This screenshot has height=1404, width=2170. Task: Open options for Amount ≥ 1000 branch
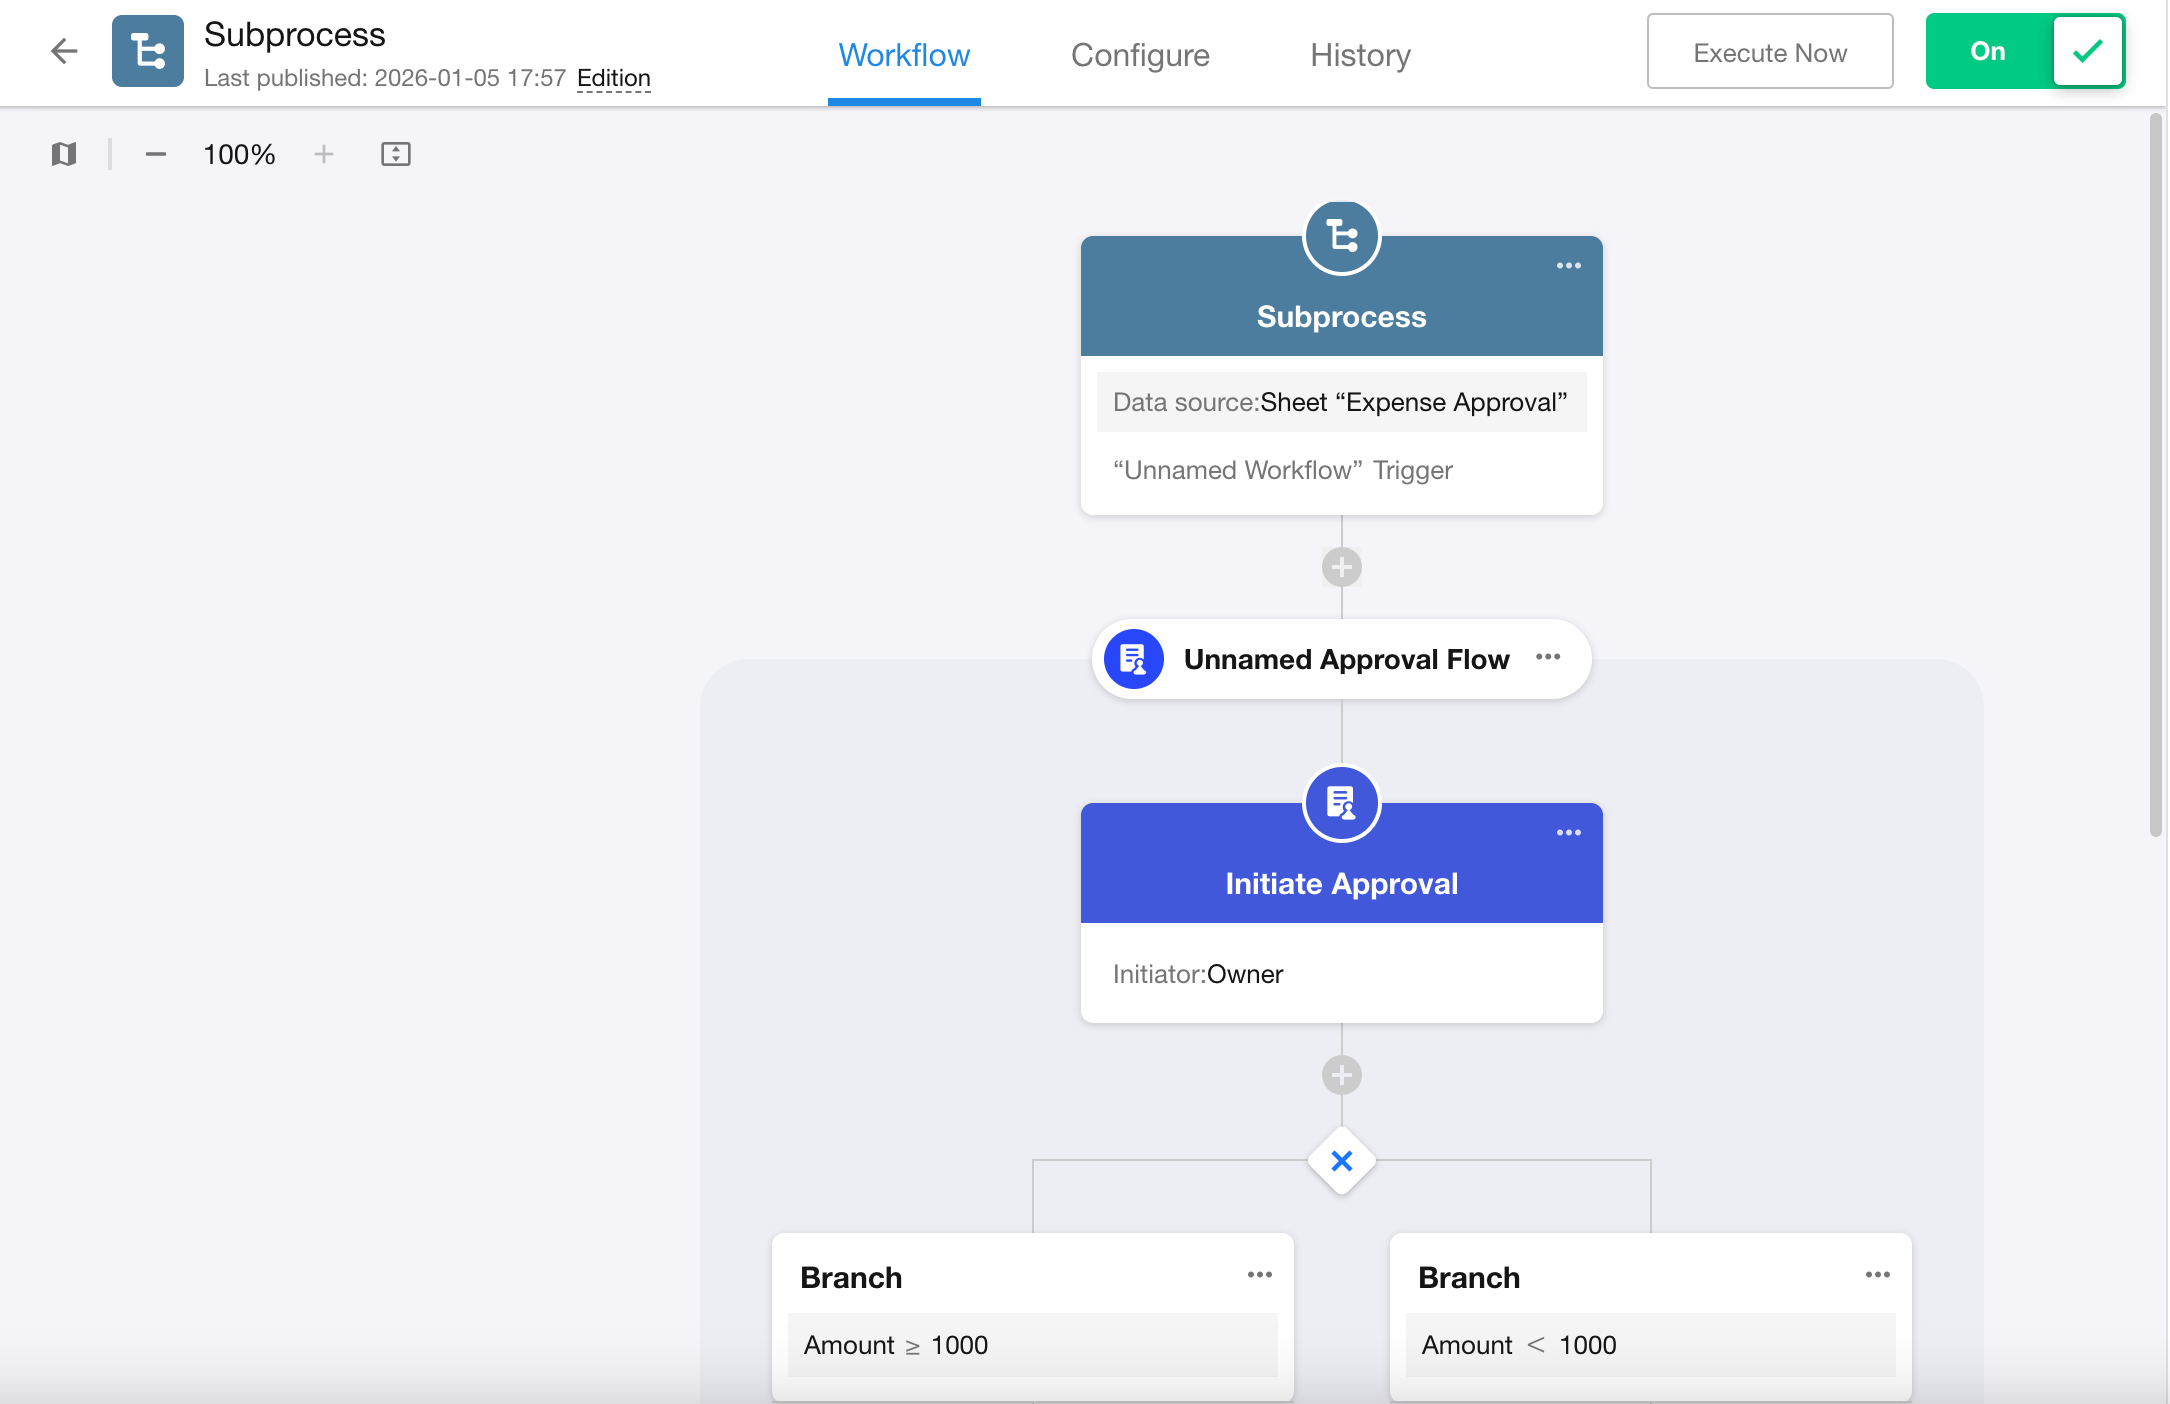(1259, 1275)
